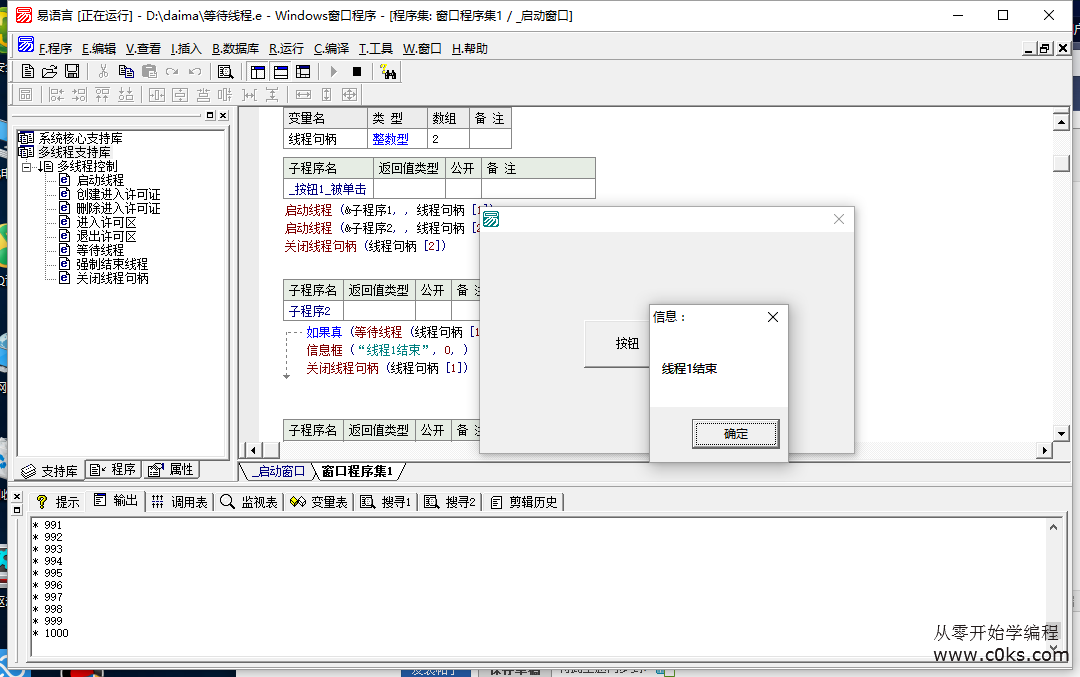Click the Run play triangle icon

(334, 72)
